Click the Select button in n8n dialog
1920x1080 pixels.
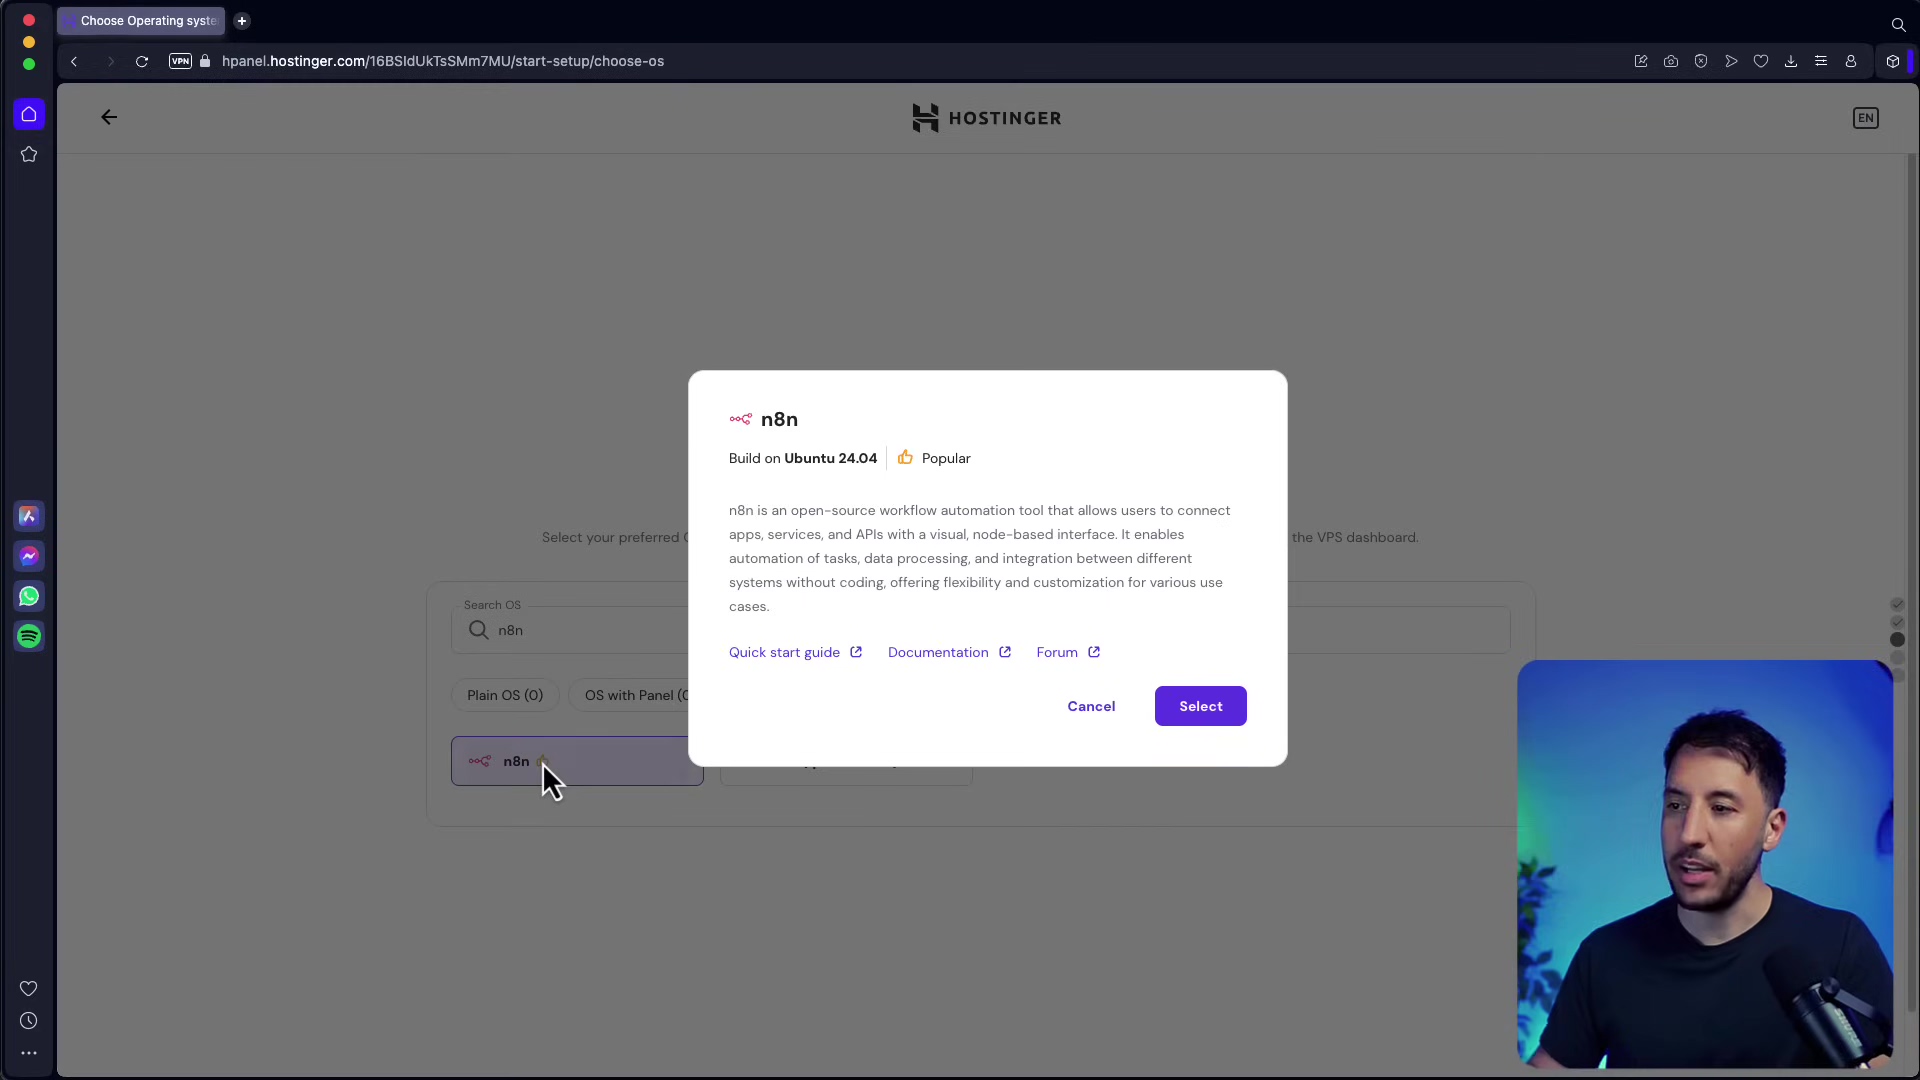(x=1200, y=706)
